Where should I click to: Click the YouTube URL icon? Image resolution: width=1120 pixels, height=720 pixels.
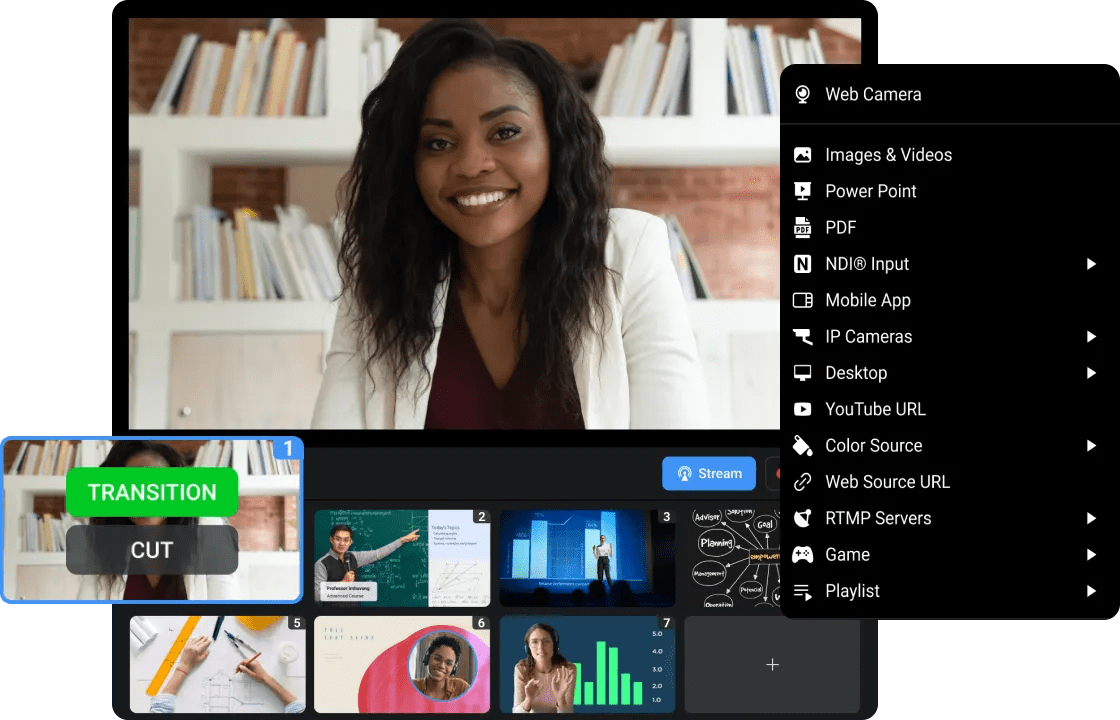coord(802,409)
